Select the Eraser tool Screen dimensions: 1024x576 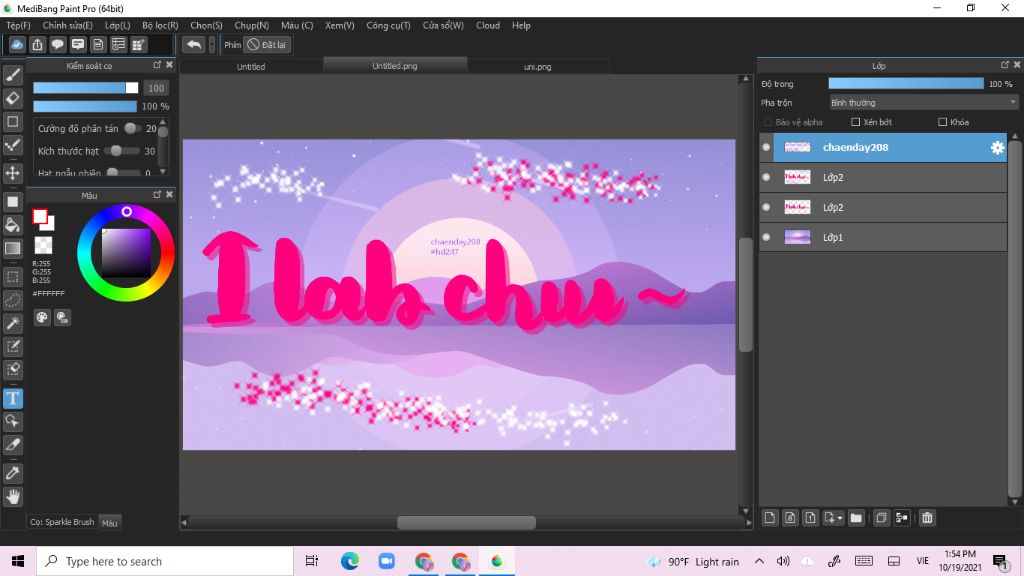12,99
